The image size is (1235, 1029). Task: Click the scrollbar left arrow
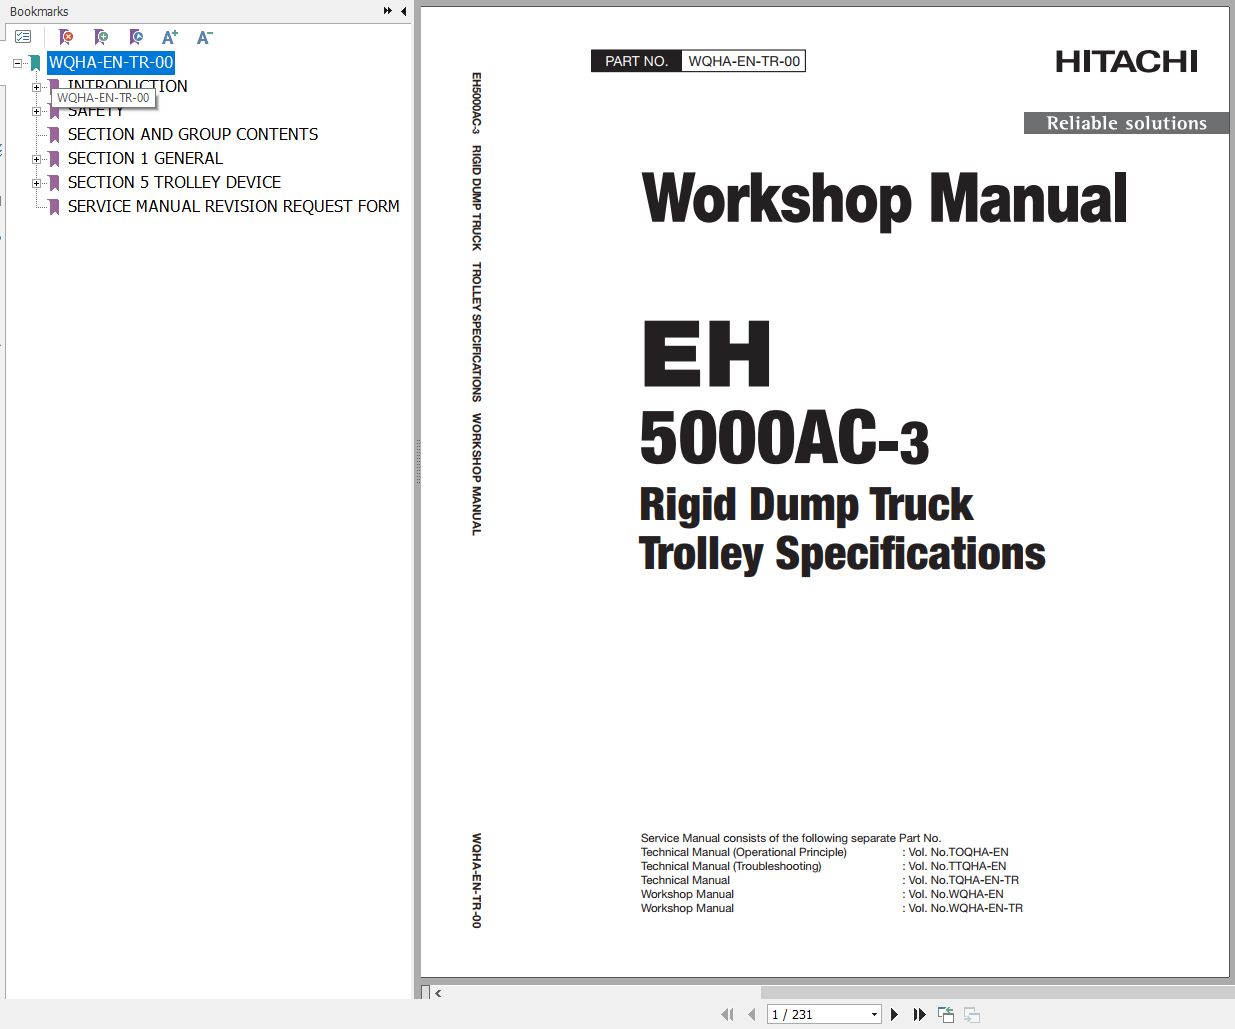pyautogui.click(x=438, y=993)
